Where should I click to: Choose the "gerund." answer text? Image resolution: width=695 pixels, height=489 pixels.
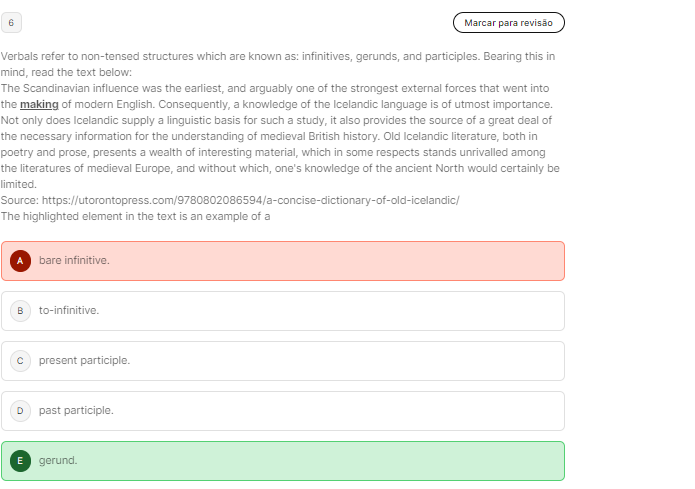[58, 461]
